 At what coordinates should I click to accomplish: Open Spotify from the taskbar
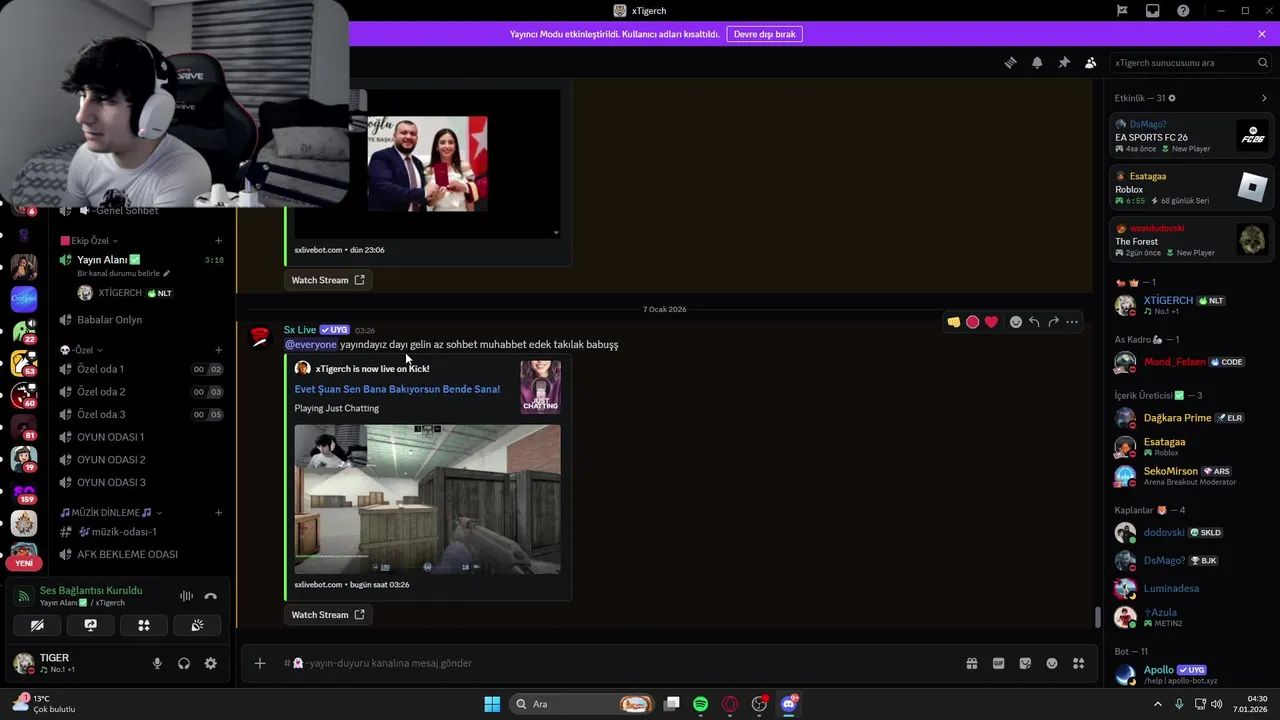pos(700,704)
